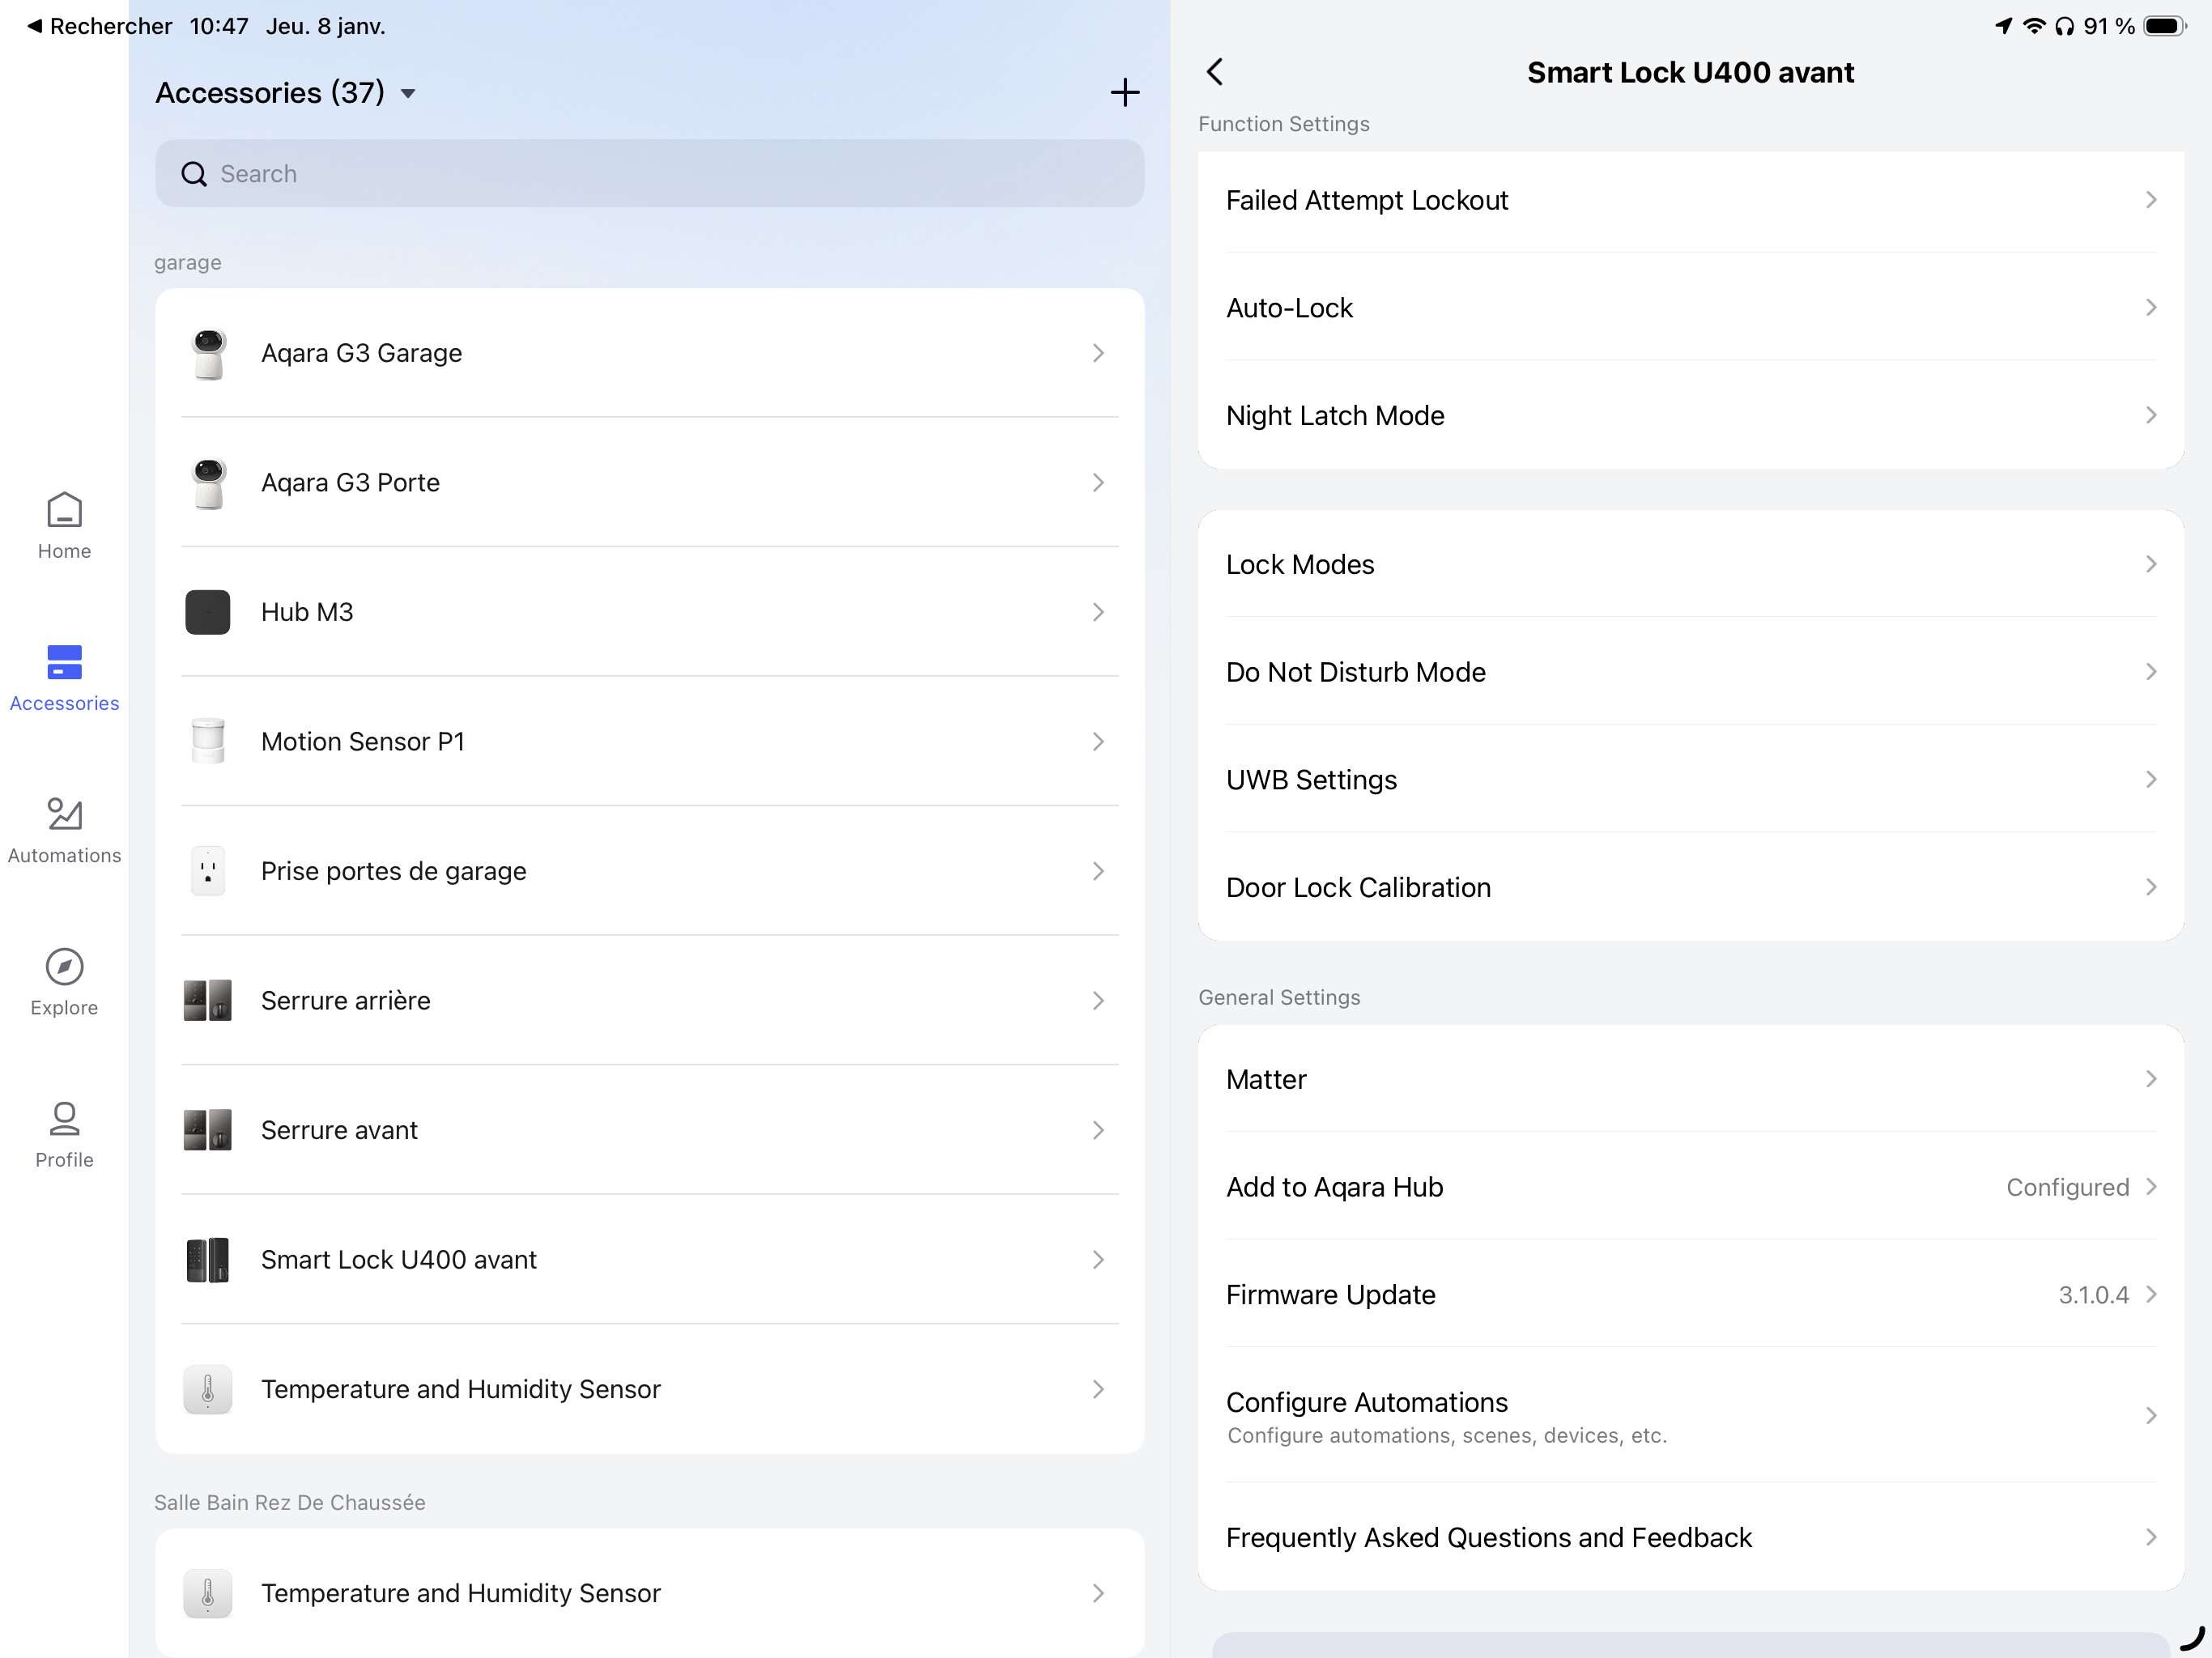Click the Search field

click(x=650, y=174)
